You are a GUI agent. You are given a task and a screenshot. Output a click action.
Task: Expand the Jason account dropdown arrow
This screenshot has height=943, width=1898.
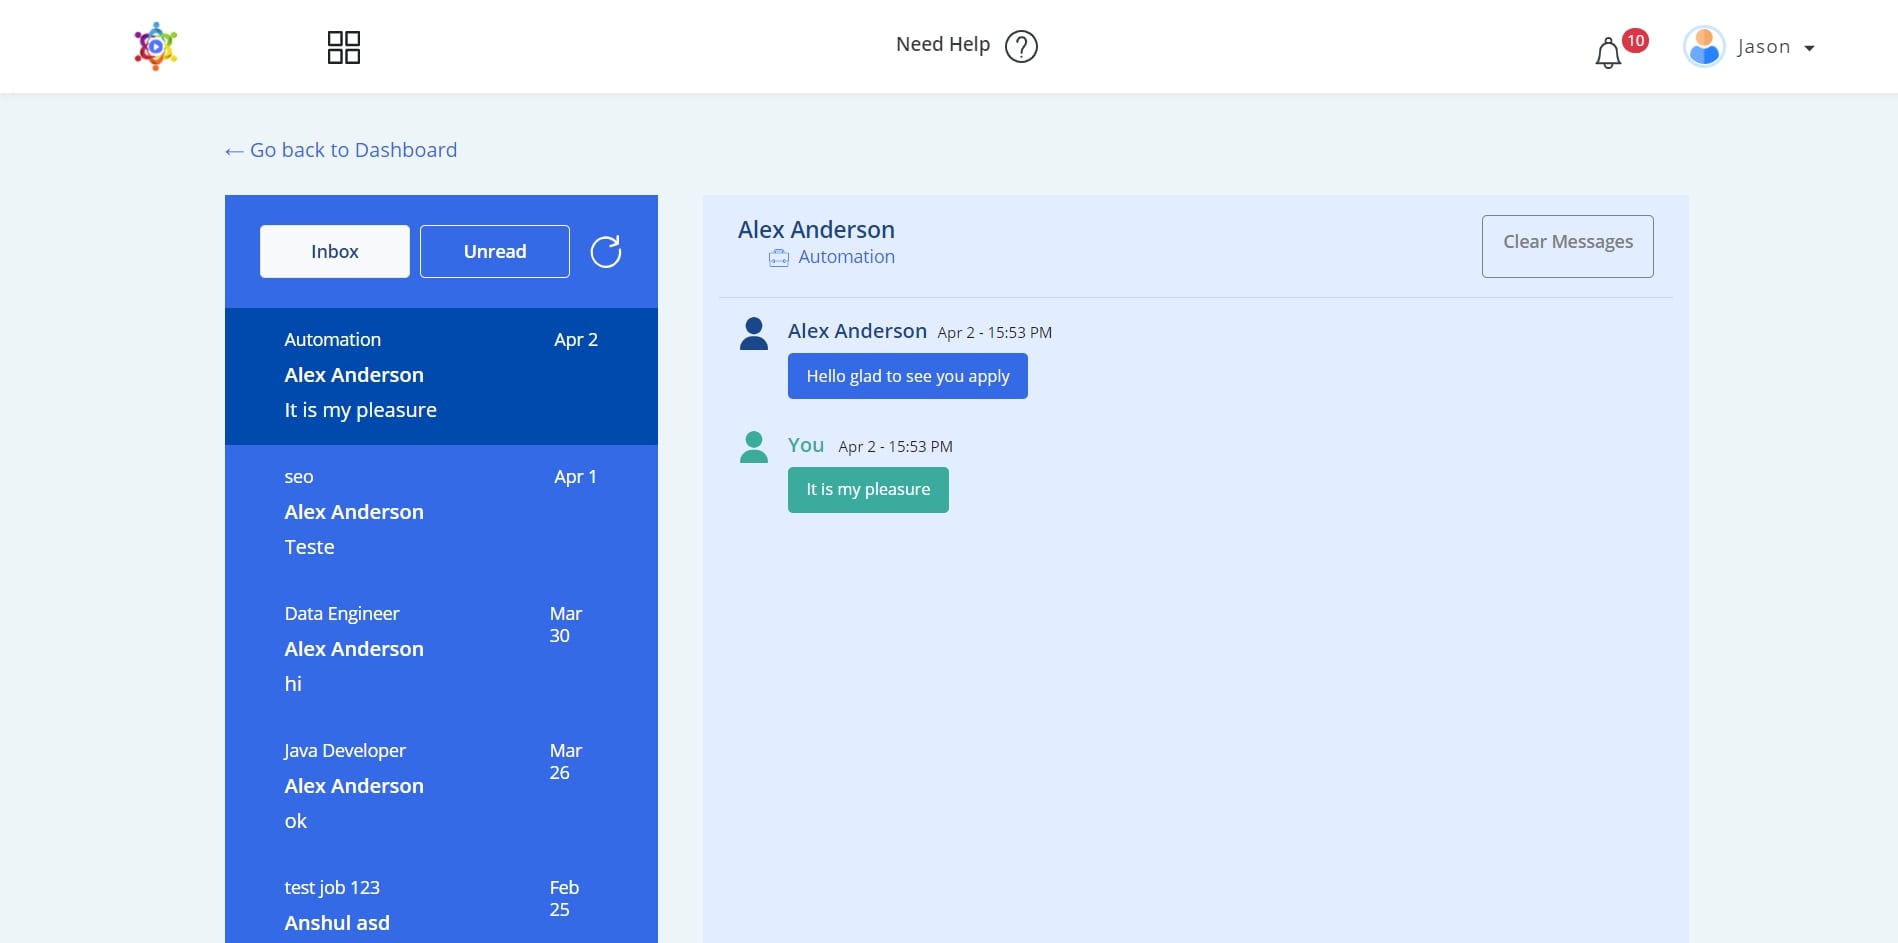tap(1809, 48)
